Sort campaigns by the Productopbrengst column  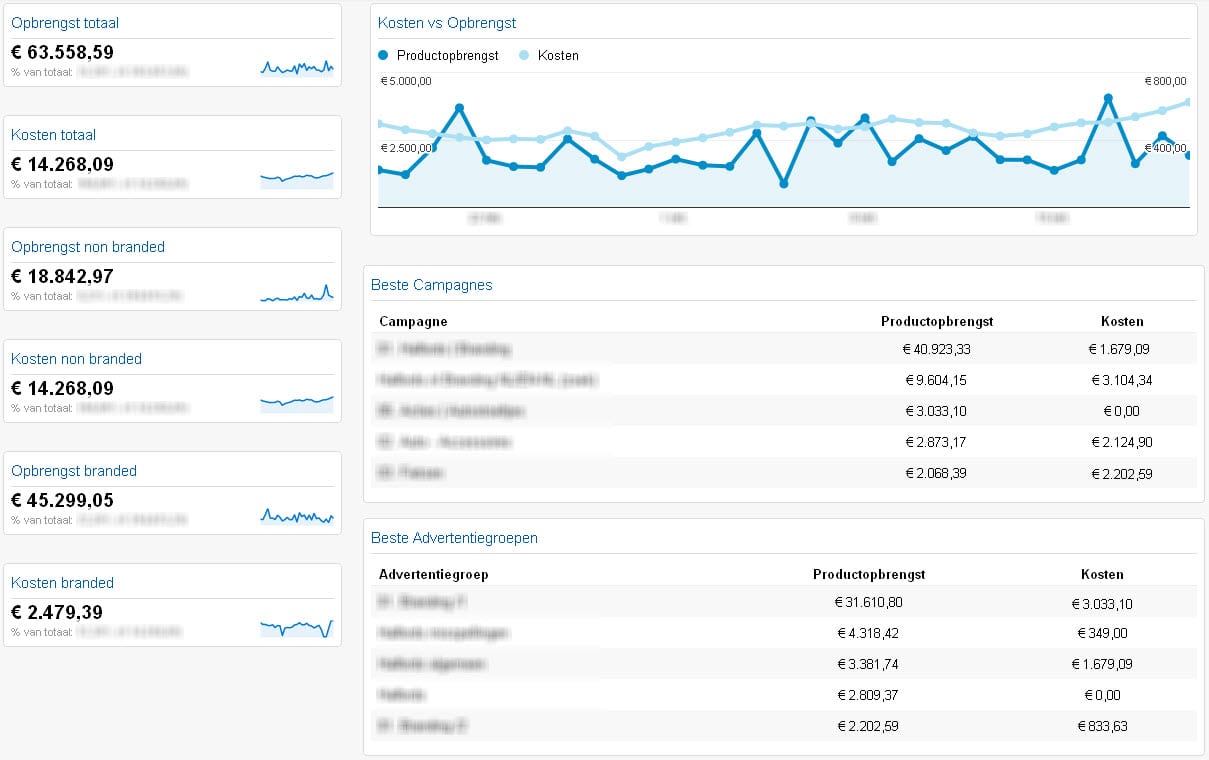point(936,321)
